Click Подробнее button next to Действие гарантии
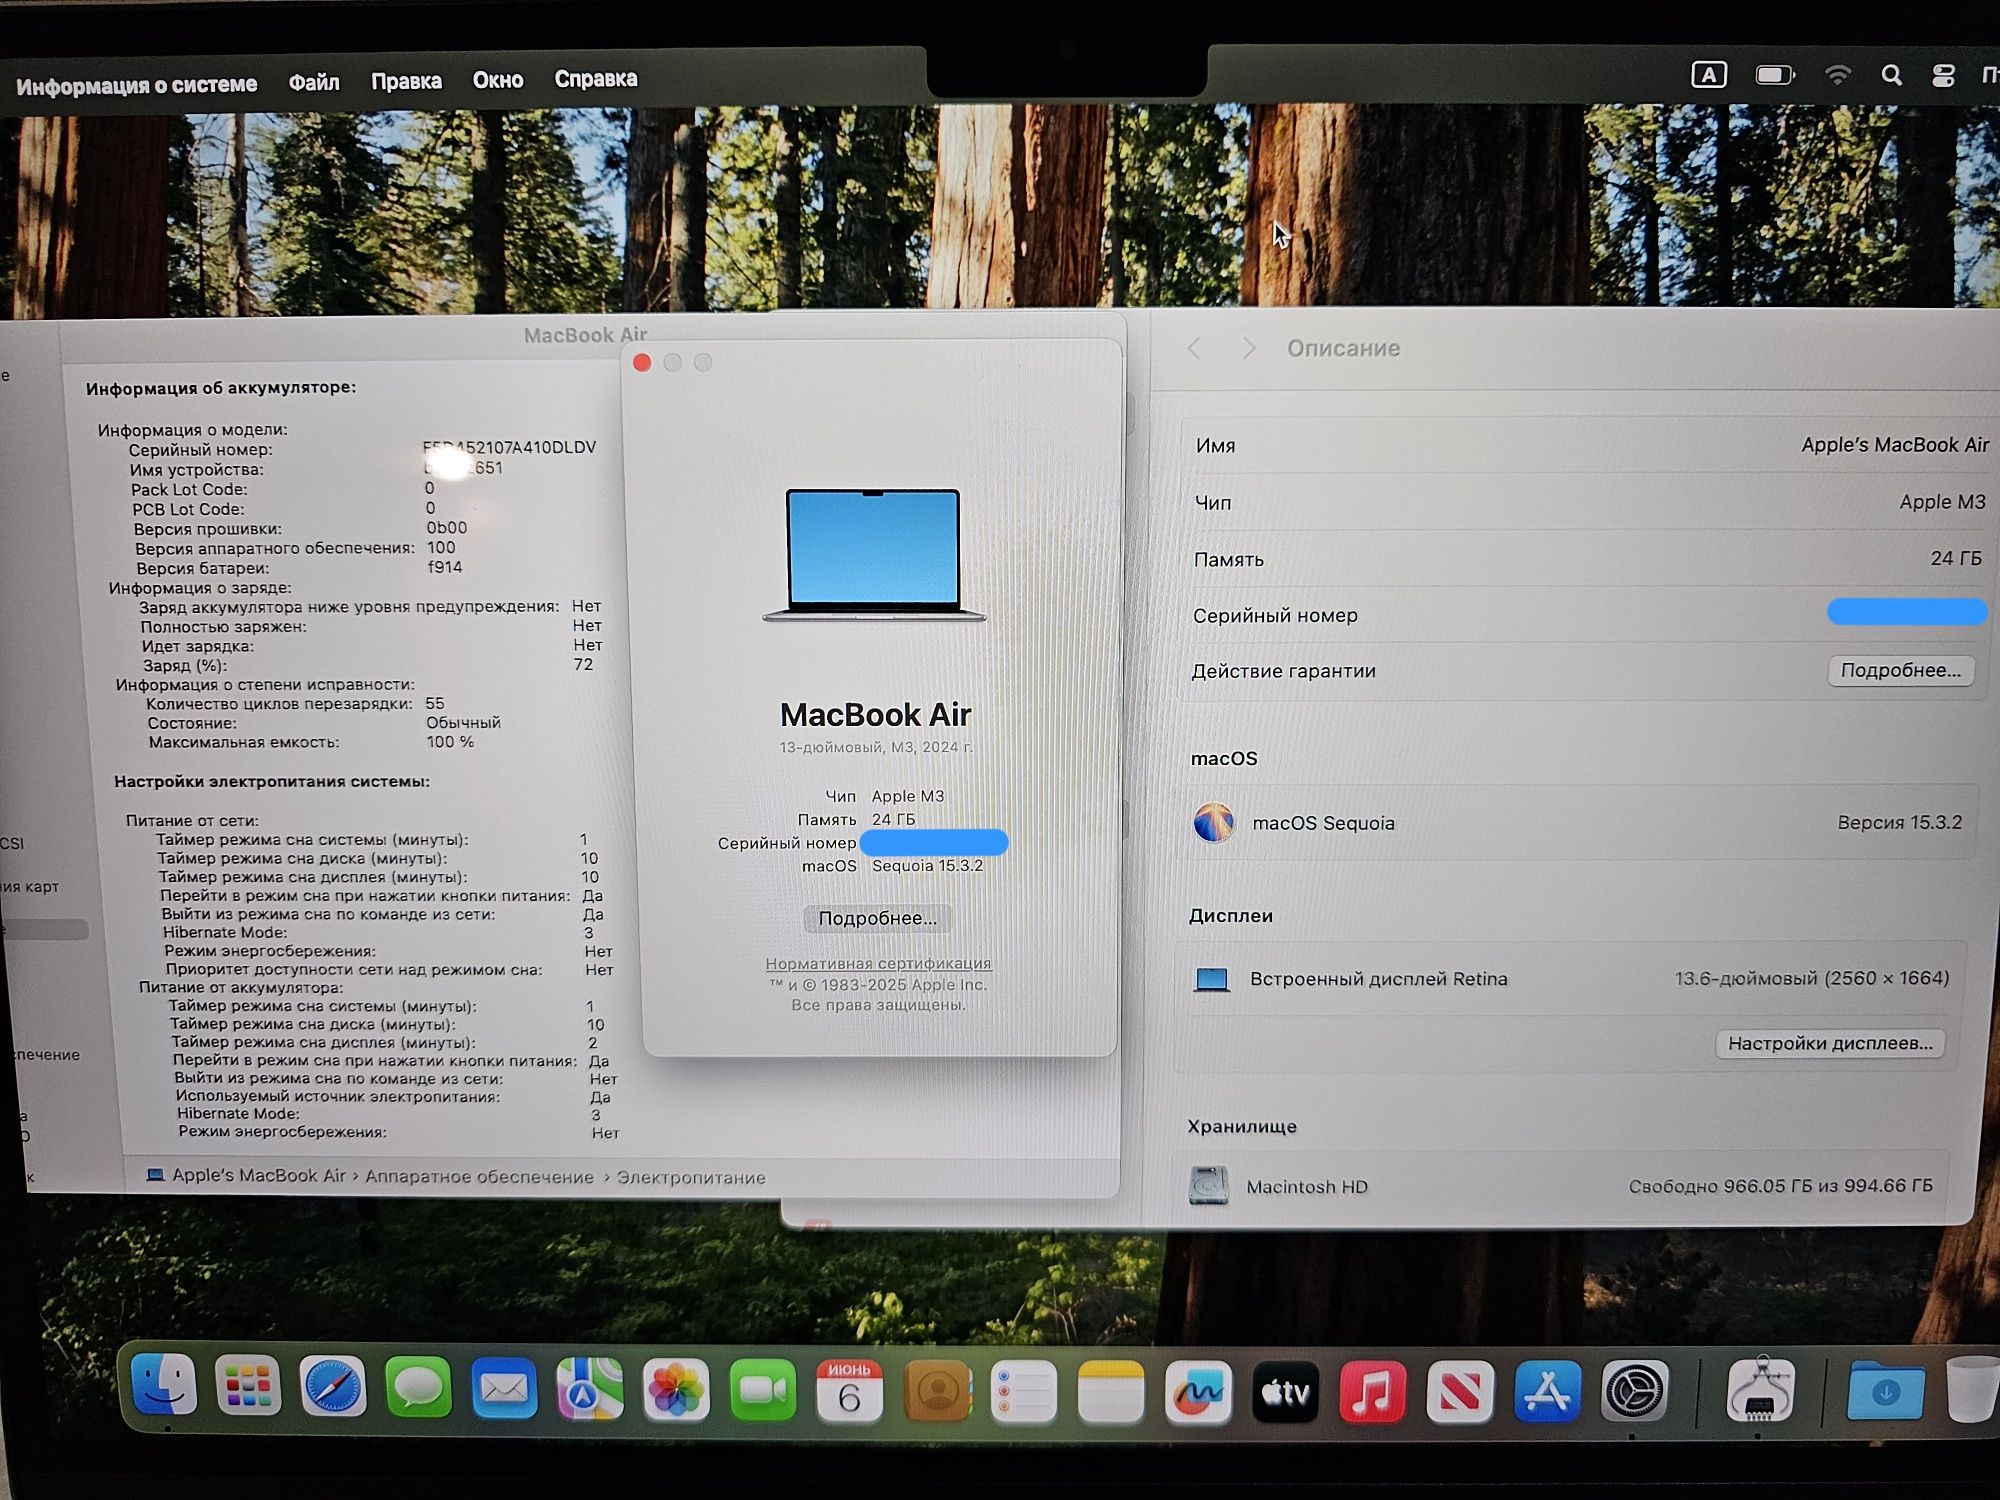 [1901, 670]
